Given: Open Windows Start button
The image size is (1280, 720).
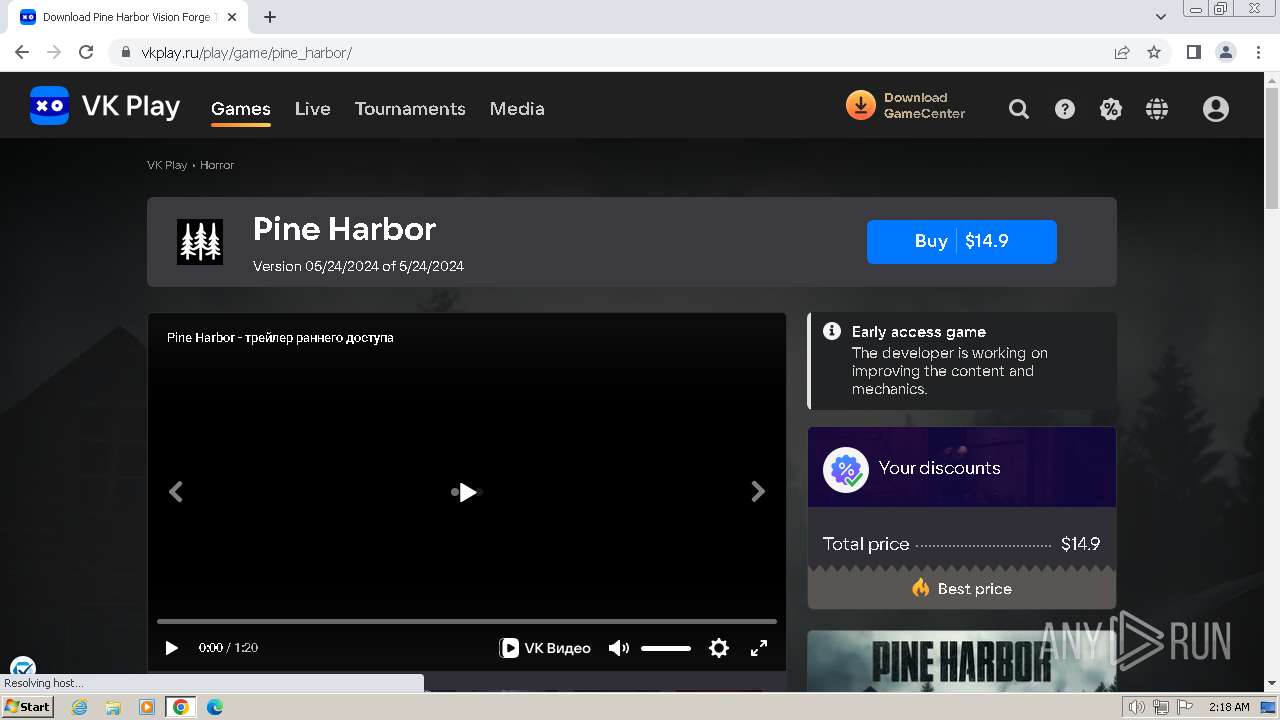Looking at the screenshot, I should (x=27, y=707).
